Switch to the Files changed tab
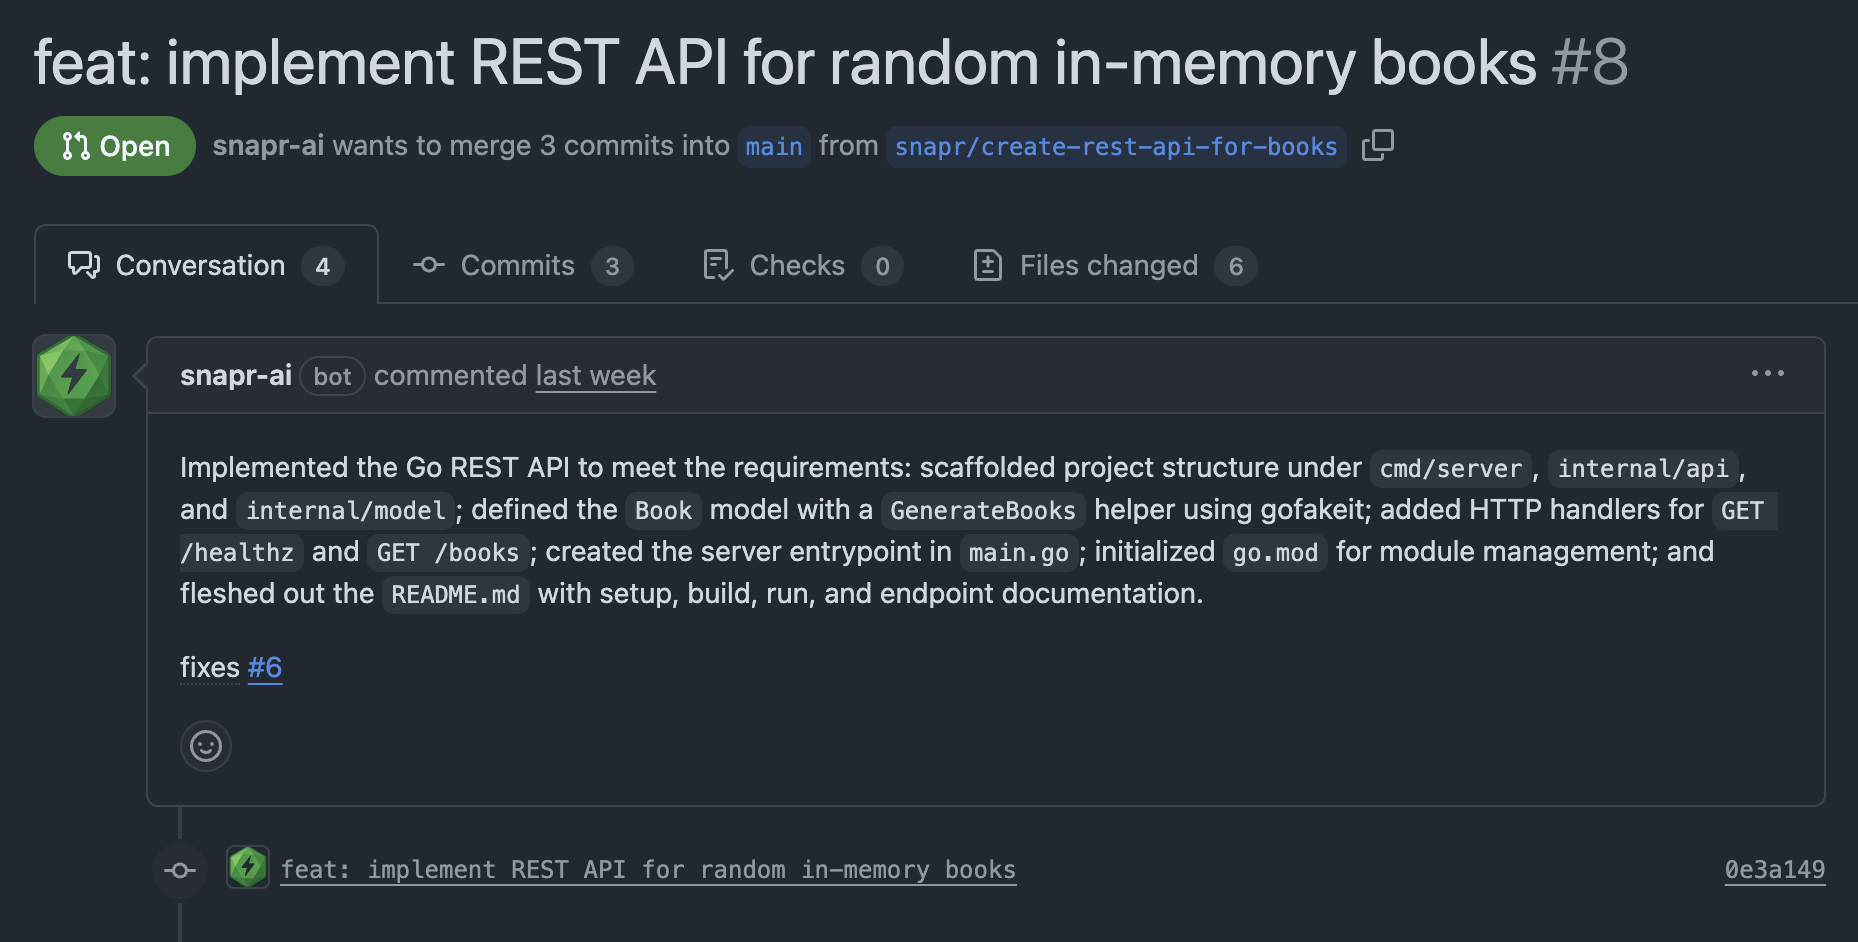This screenshot has width=1858, height=942. (x=1107, y=265)
